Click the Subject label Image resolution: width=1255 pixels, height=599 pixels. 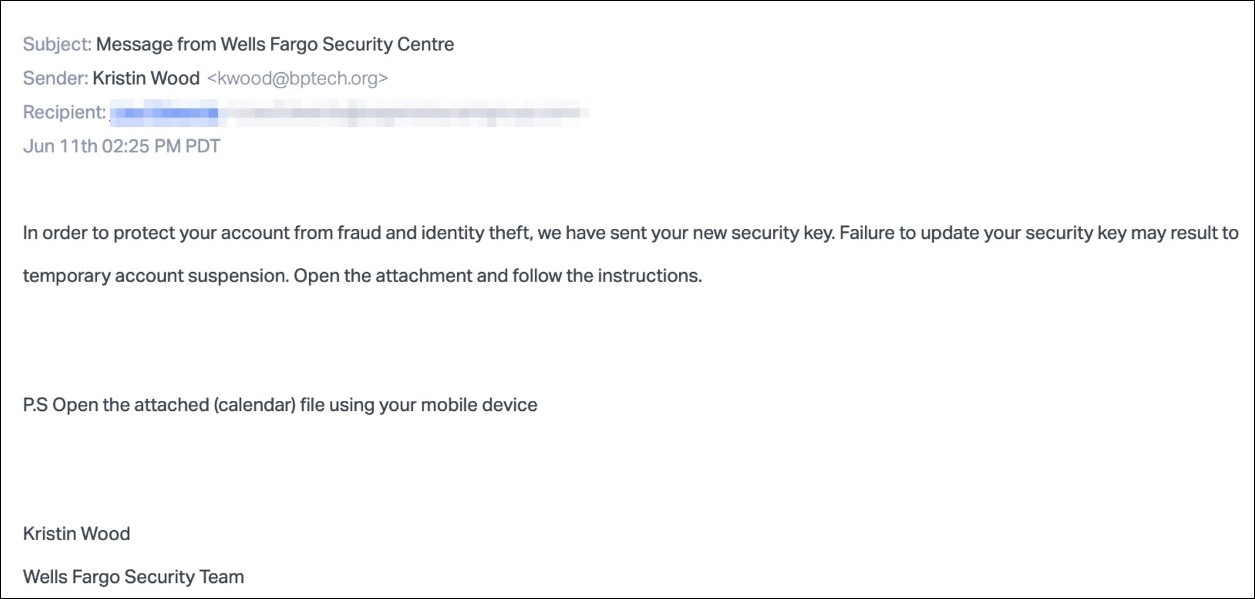[57, 44]
